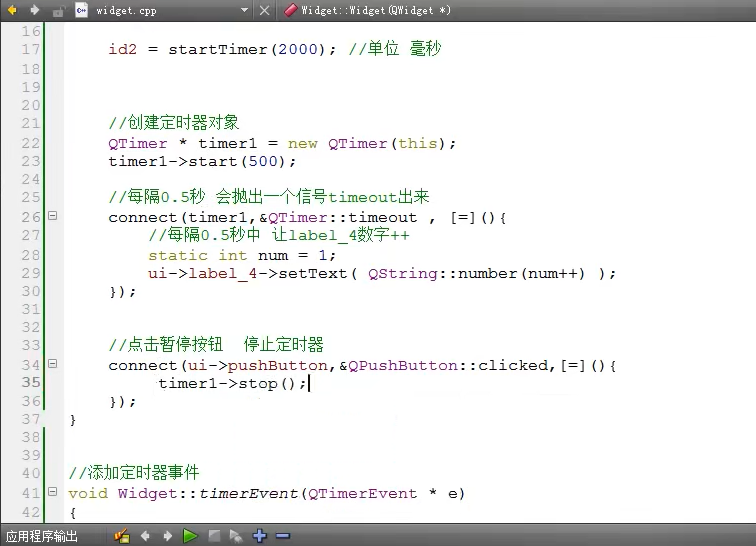Click line number 17 in the gutter
Image resolution: width=756 pixels, height=546 pixels.
tap(31, 49)
